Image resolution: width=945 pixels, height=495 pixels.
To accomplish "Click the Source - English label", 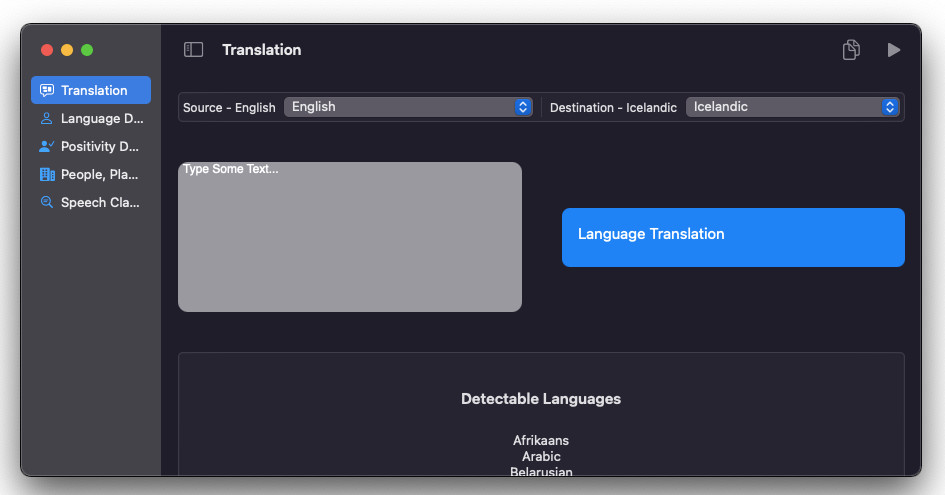I will 229,107.
